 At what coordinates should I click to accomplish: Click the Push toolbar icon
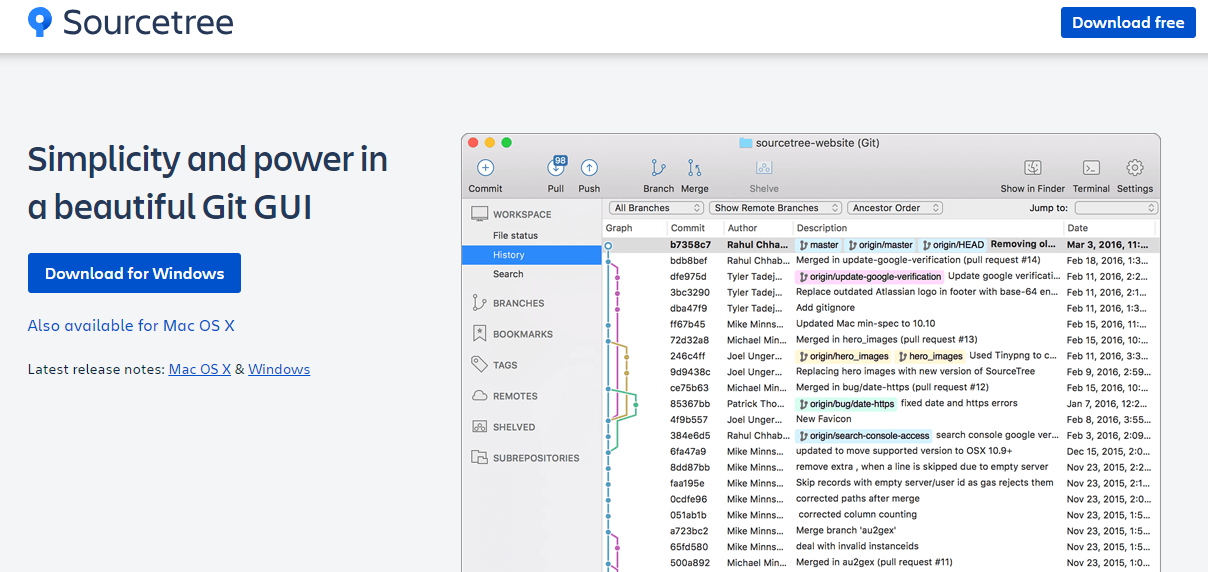tap(589, 168)
